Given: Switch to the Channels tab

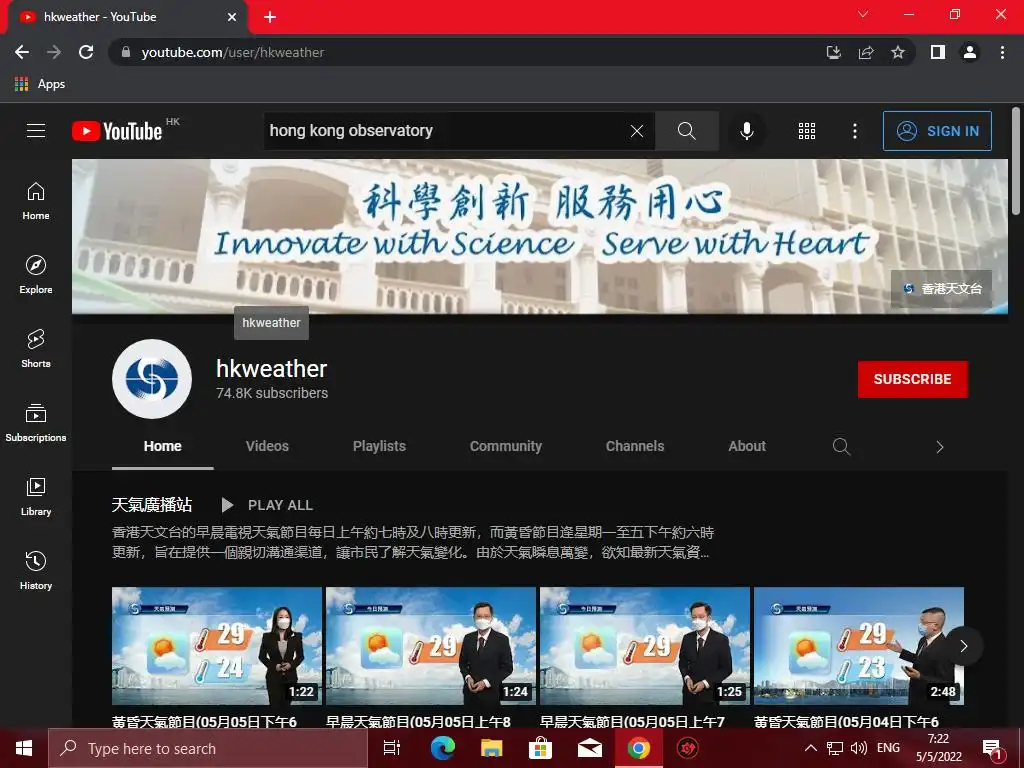Looking at the screenshot, I should (x=635, y=446).
